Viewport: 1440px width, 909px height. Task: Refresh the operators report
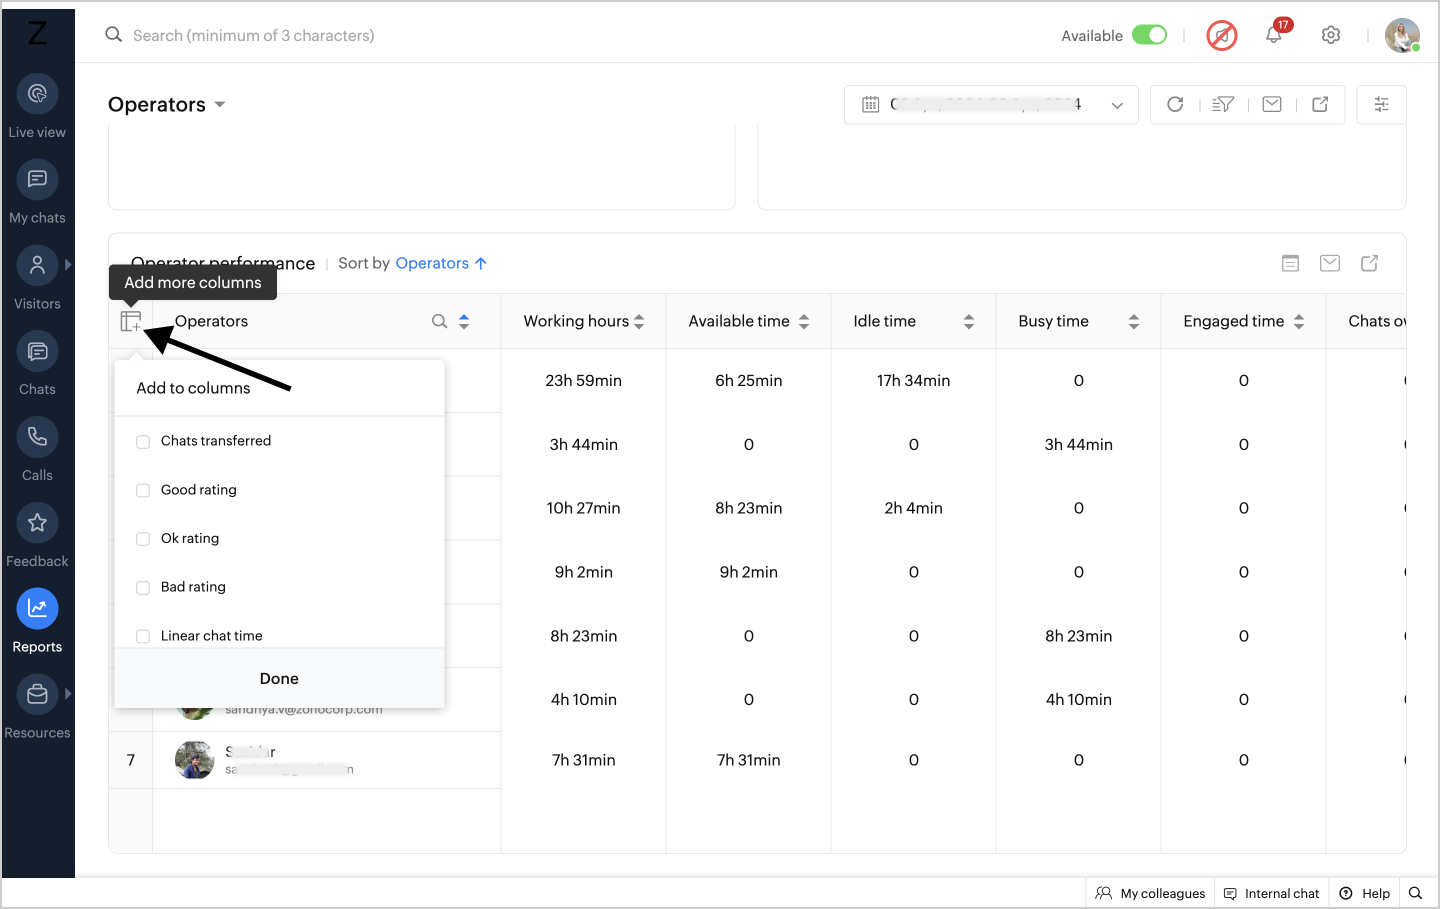[x=1175, y=104]
